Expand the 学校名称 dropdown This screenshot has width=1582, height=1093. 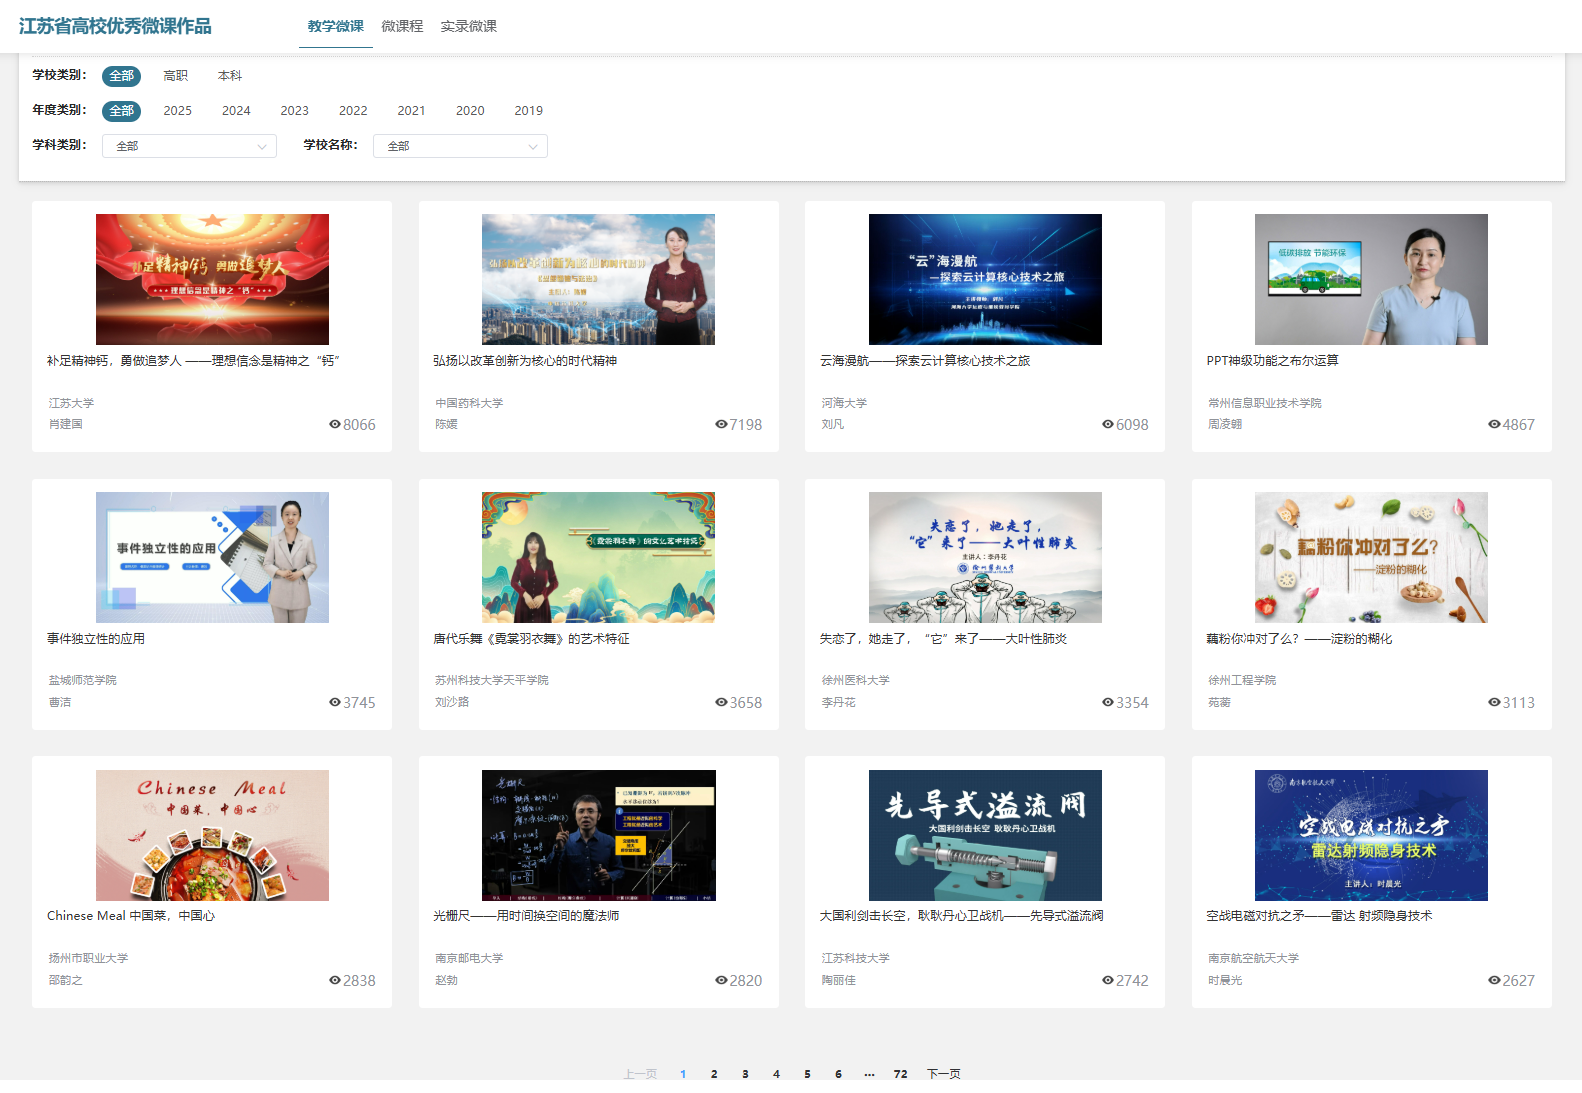point(460,146)
